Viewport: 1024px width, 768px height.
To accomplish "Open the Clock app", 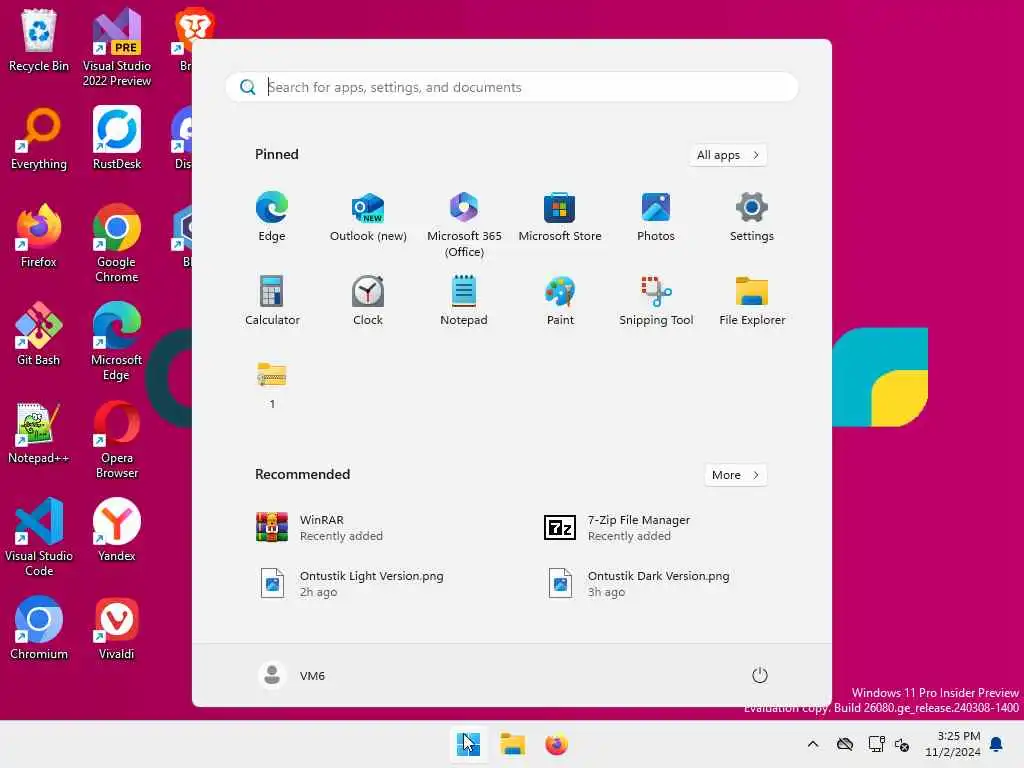I will point(368,300).
